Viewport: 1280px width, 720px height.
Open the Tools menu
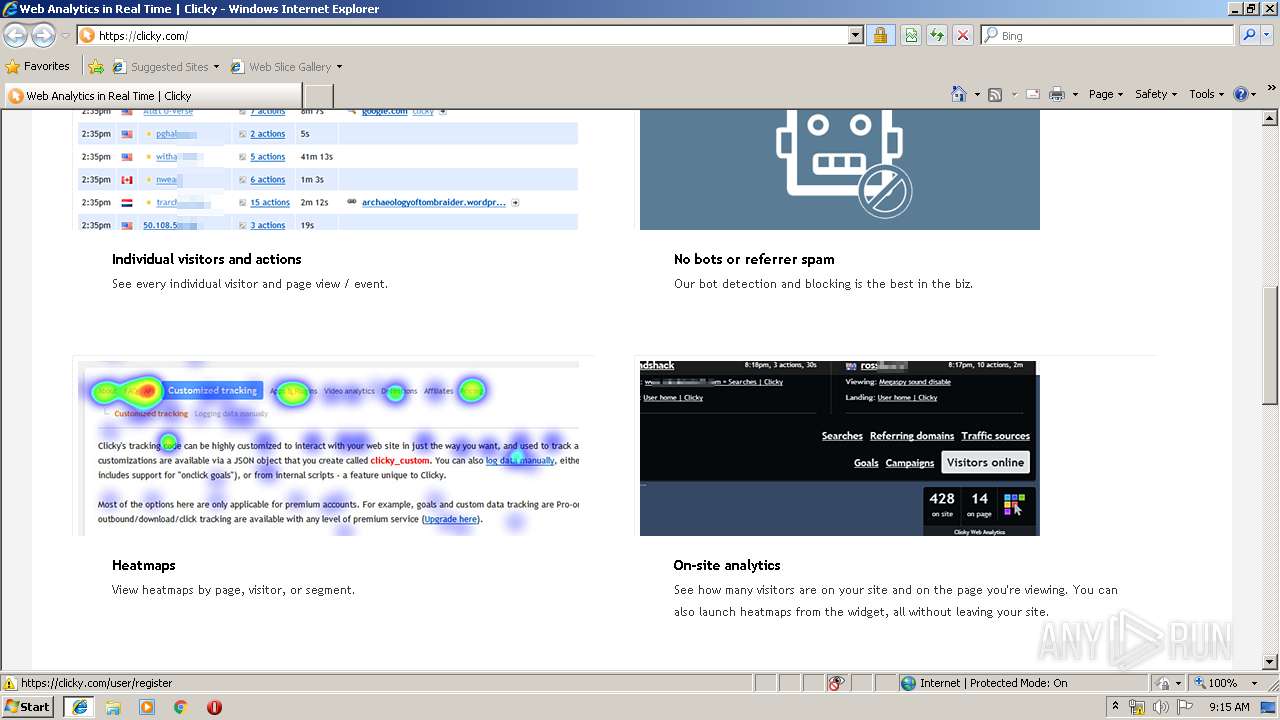coord(1207,94)
